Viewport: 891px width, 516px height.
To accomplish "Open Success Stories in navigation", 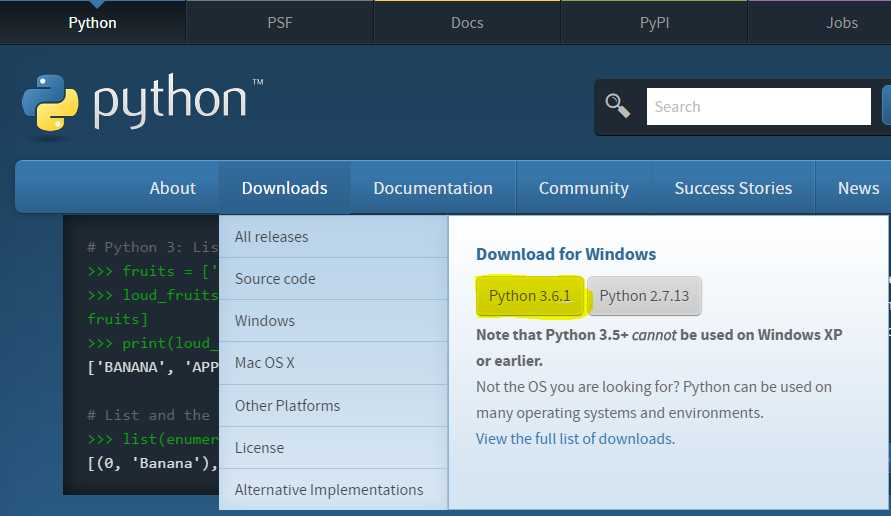I will 733,188.
